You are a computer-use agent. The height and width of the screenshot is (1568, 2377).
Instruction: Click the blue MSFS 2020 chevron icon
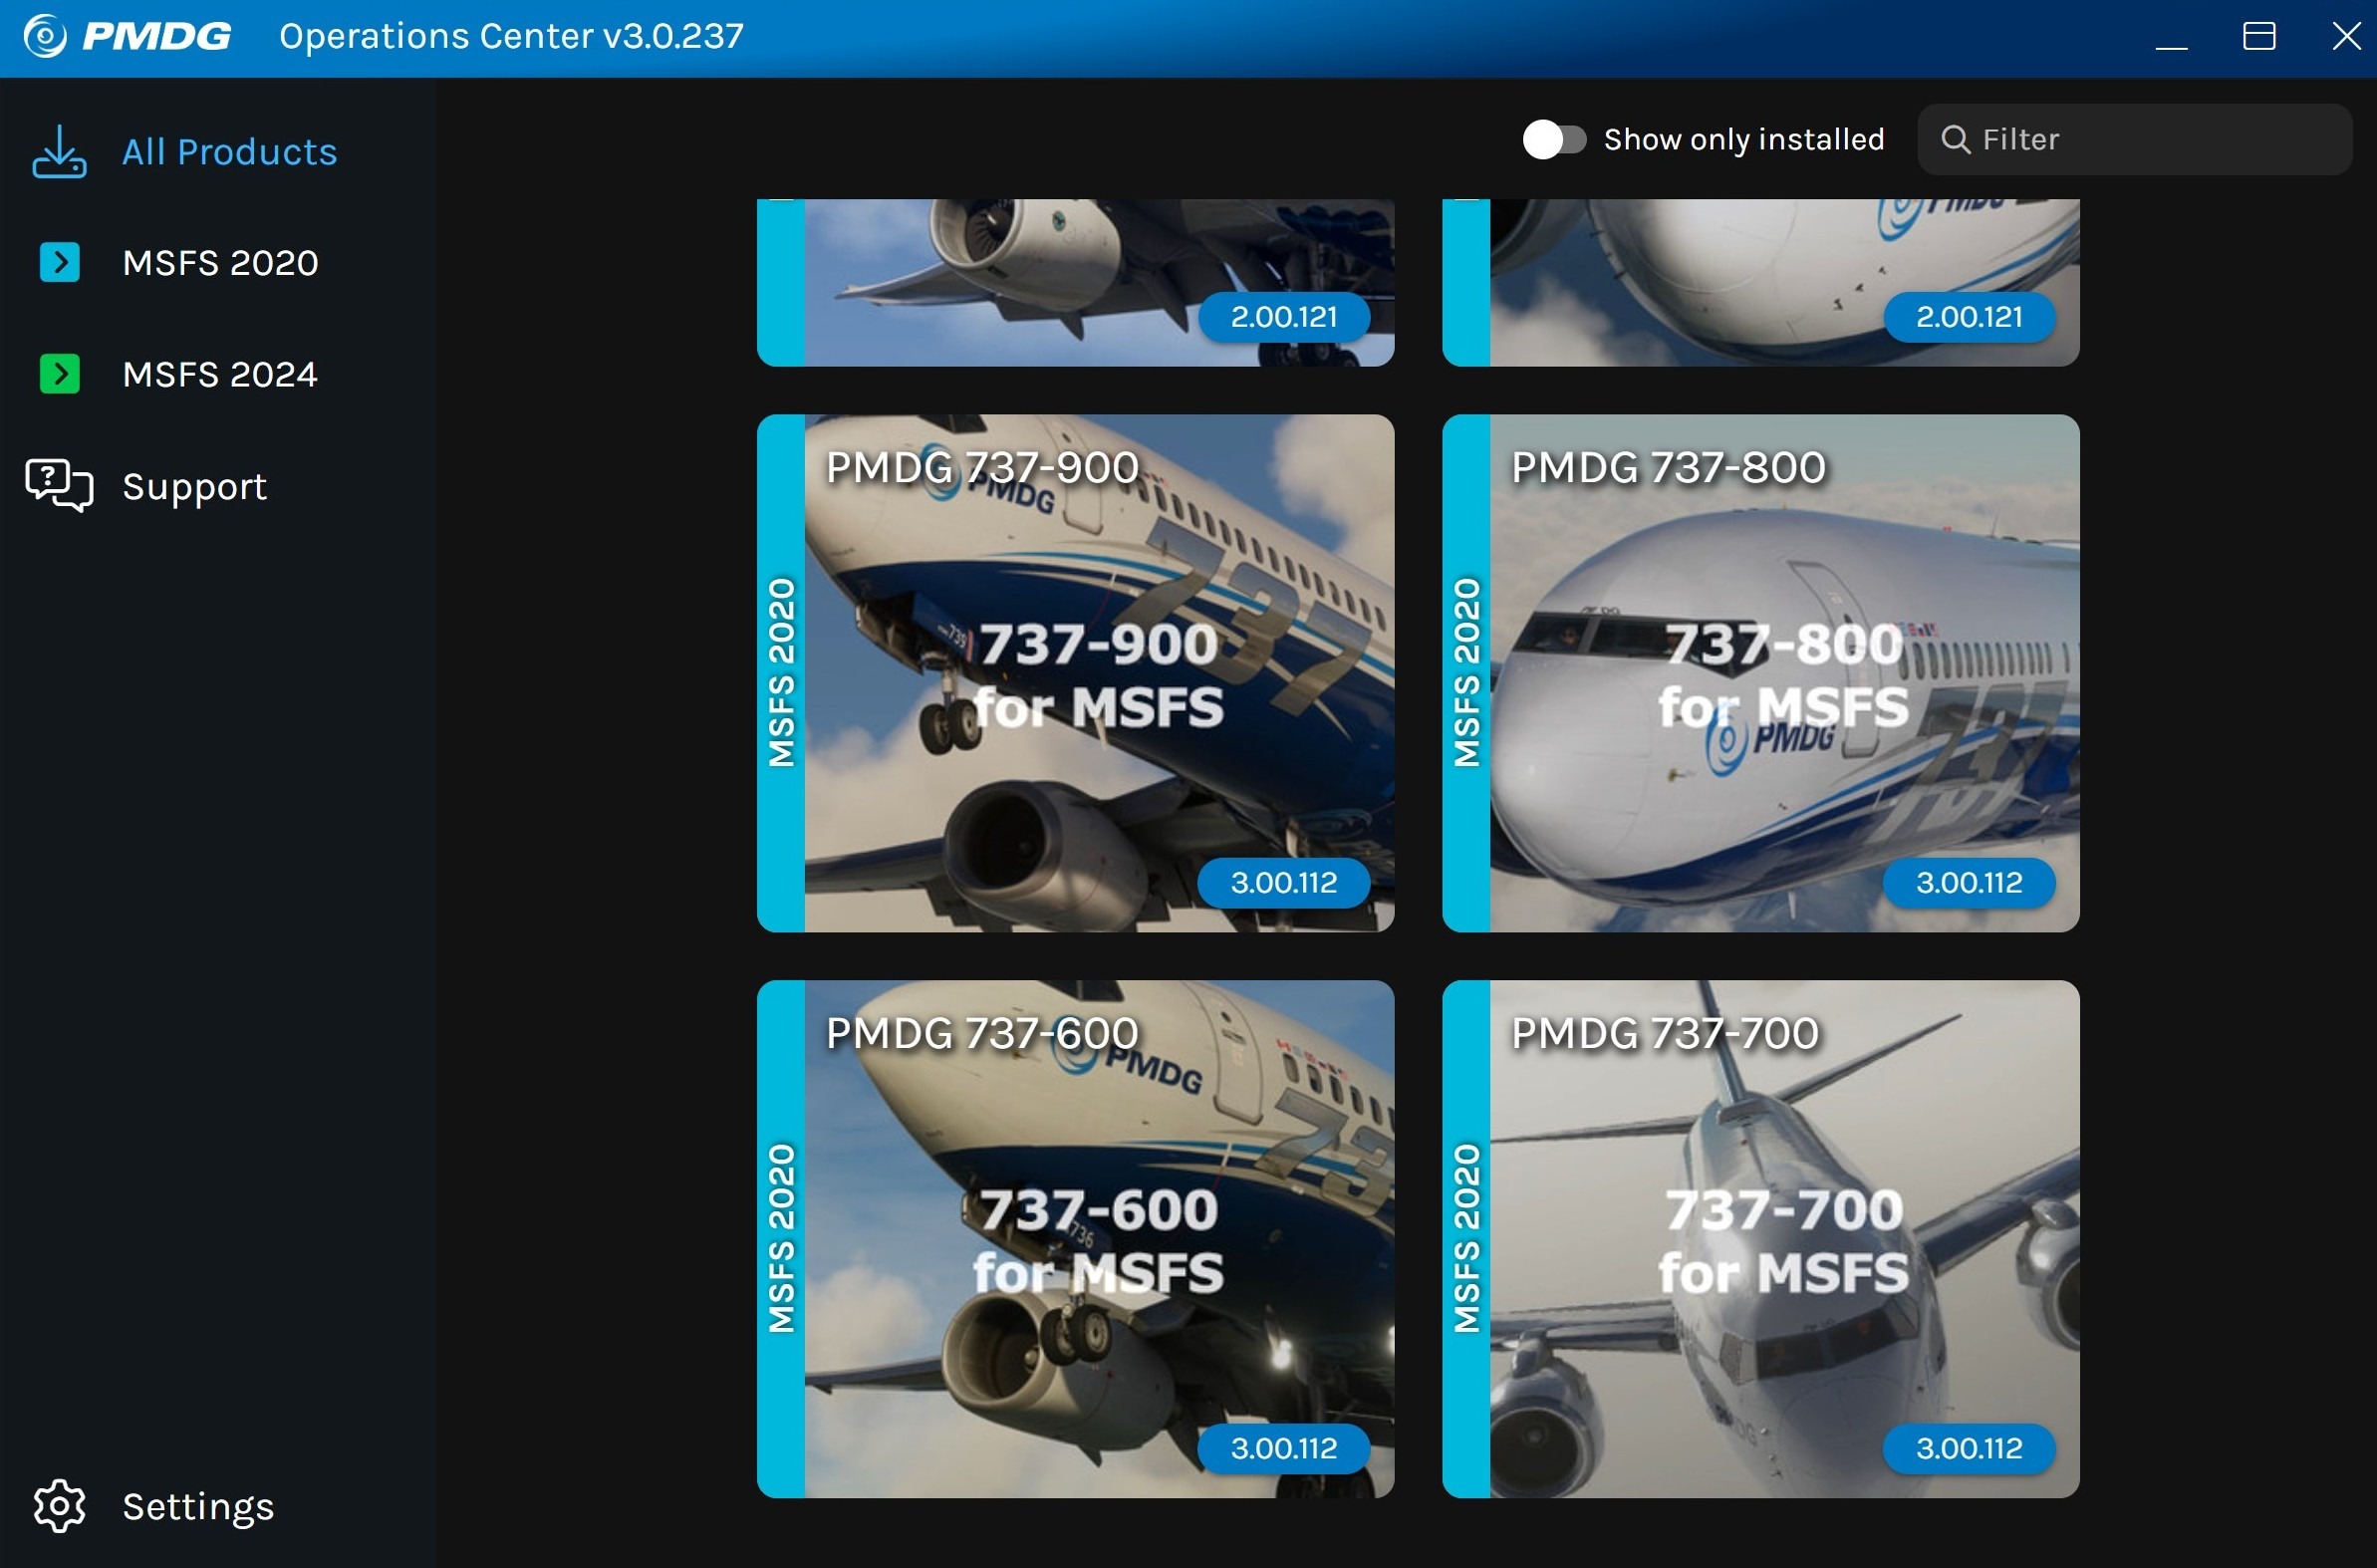(60, 263)
